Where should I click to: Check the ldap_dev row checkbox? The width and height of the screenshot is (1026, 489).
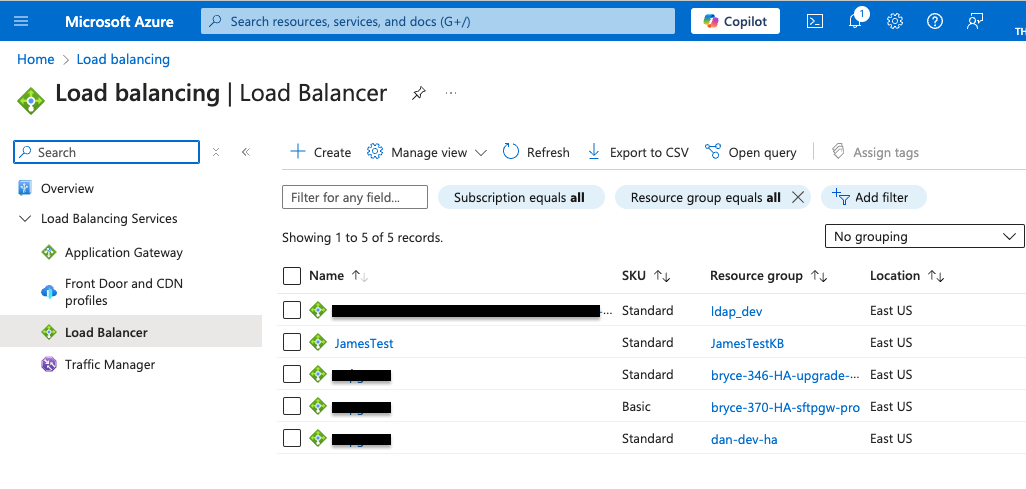pyautogui.click(x=292, y=310)
